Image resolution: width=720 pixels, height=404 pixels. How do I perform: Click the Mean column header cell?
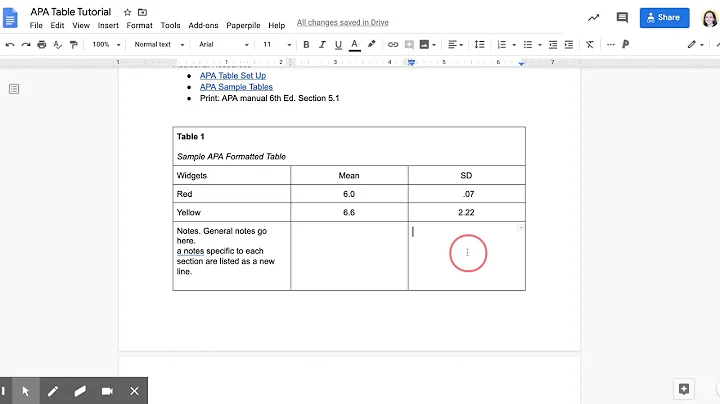pyautogui.click(x=349, y=175)
